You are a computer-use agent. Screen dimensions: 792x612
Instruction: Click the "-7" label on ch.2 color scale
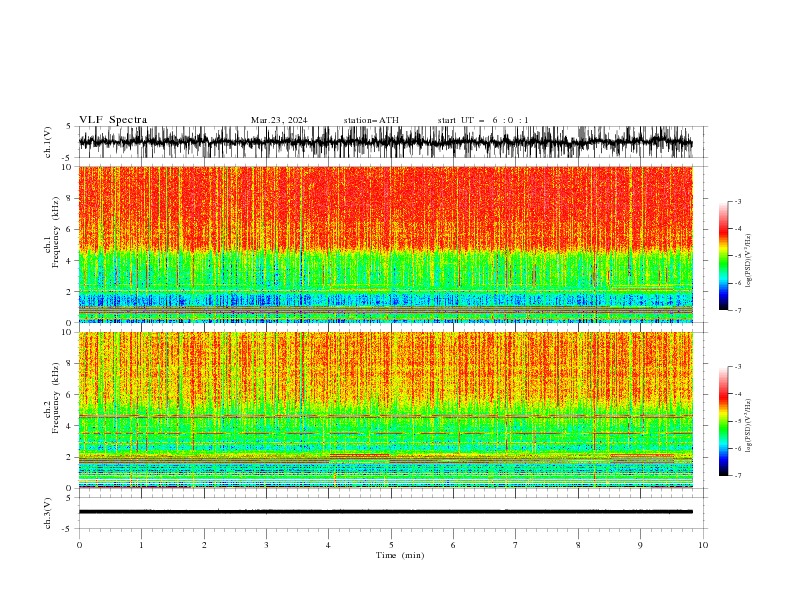[x=738, y=475]
